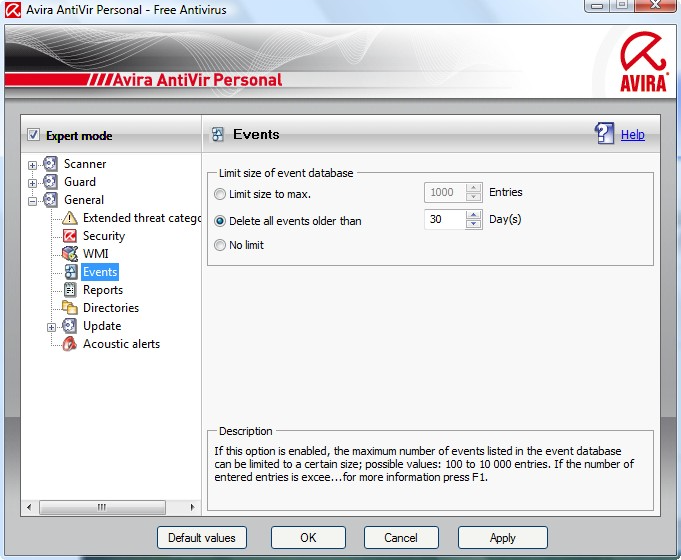
Task: Open the WMI settings item
Action: (x=96, y=254)
